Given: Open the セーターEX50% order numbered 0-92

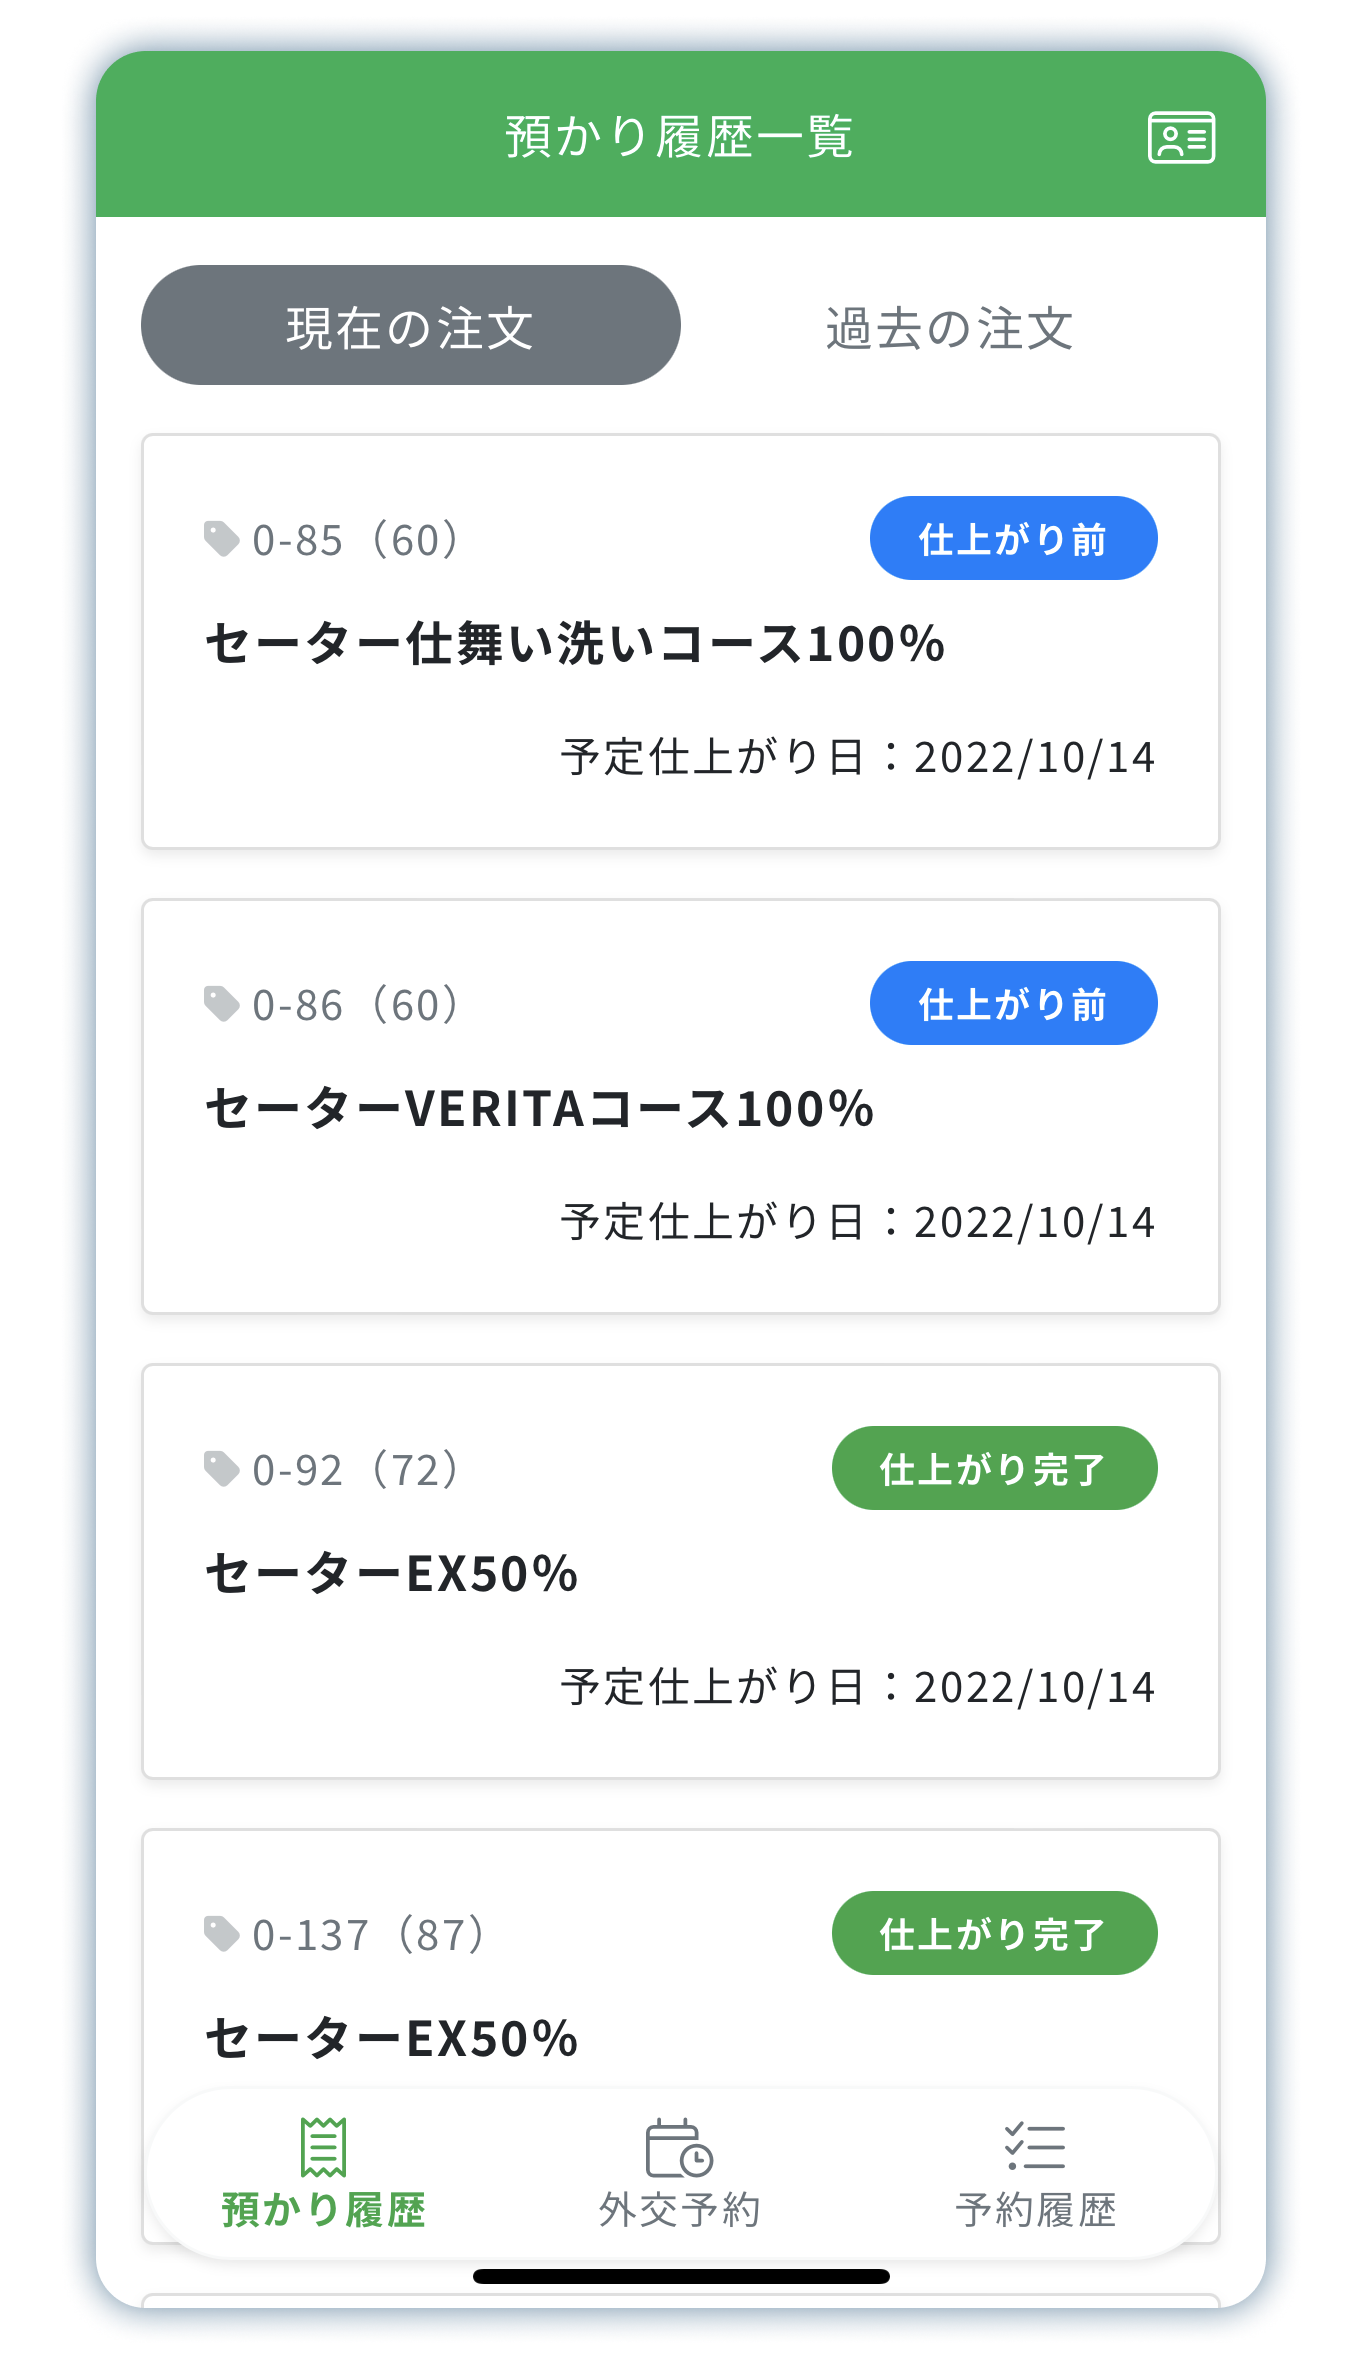Looking at the screenshot, I should coord(392,1573).
